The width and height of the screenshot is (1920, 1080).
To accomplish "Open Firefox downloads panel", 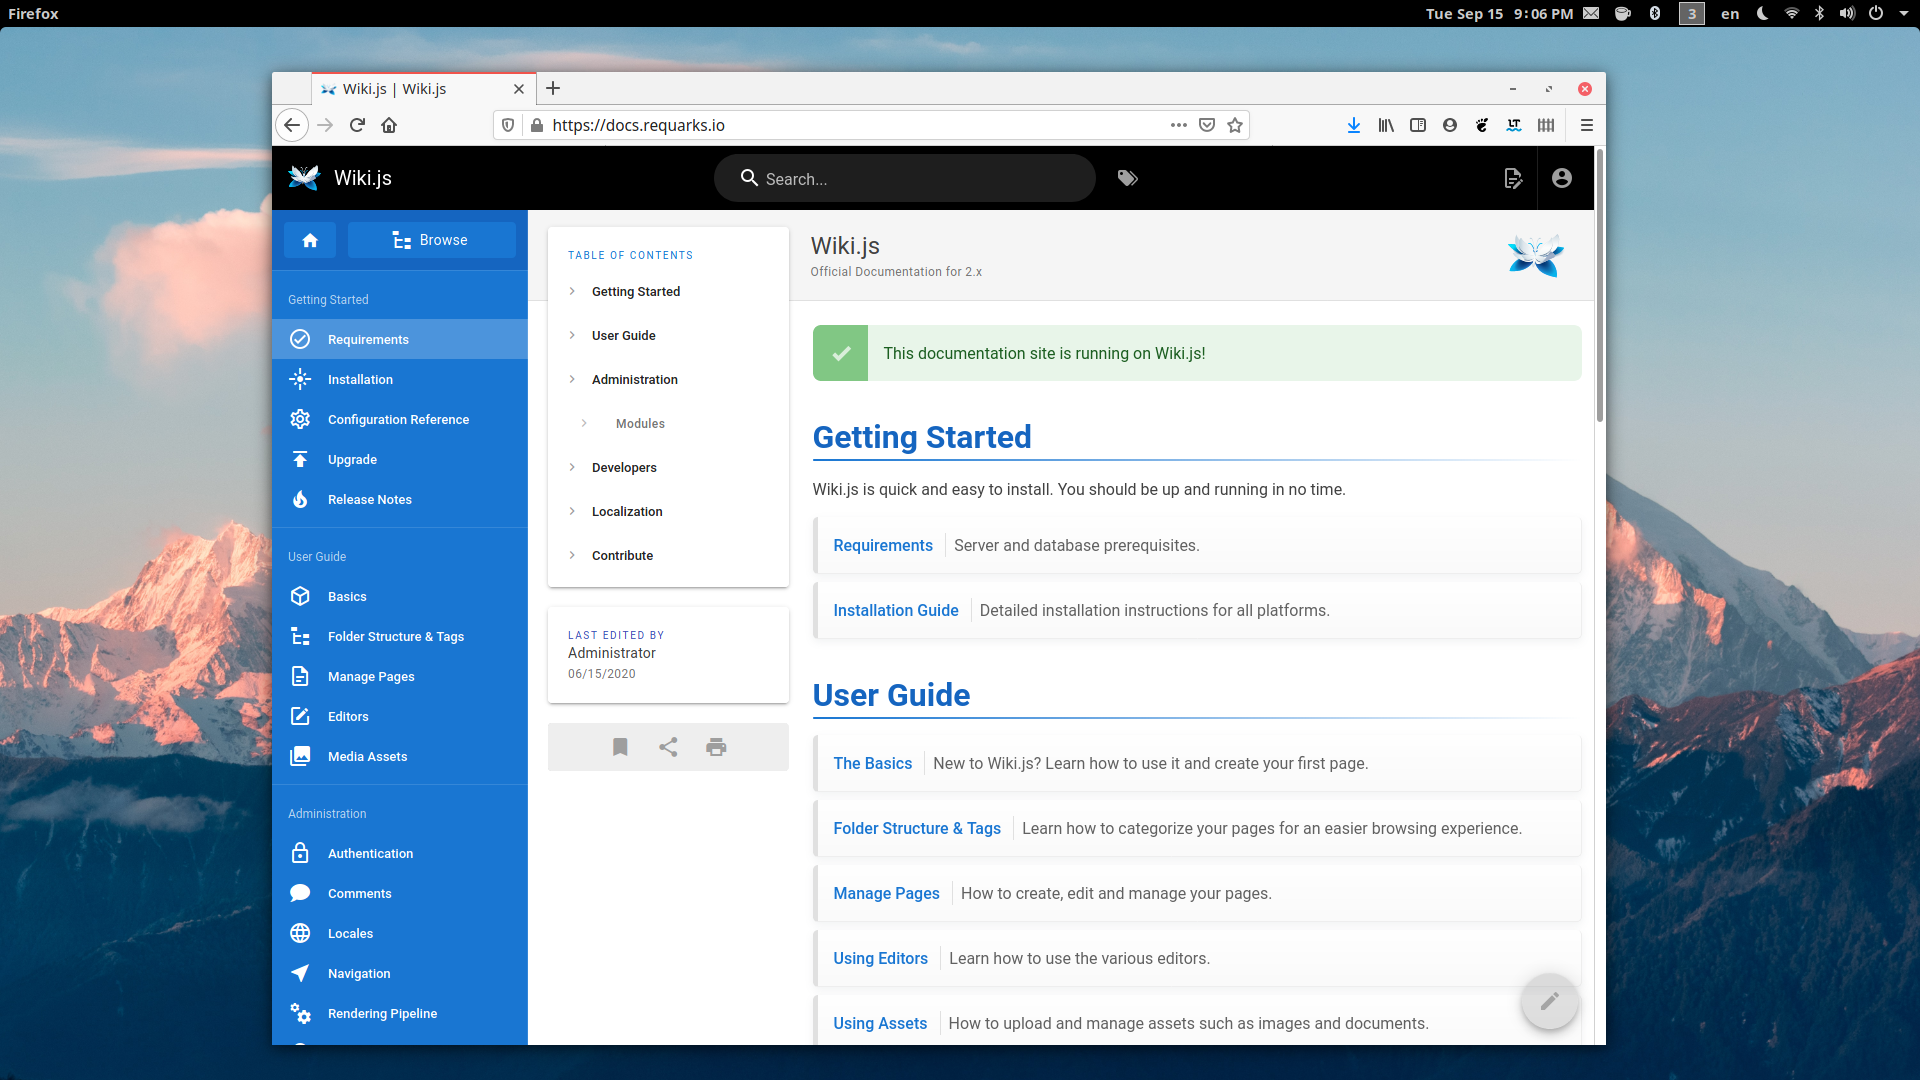I will click(x=1353, y=125).
